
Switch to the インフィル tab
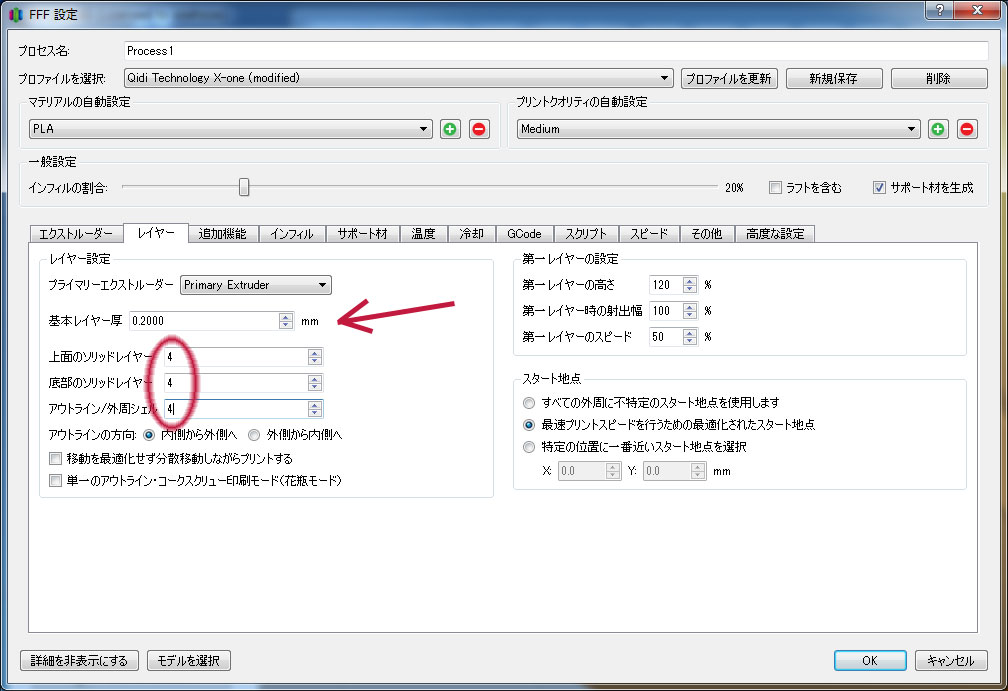tap(292, 234)
